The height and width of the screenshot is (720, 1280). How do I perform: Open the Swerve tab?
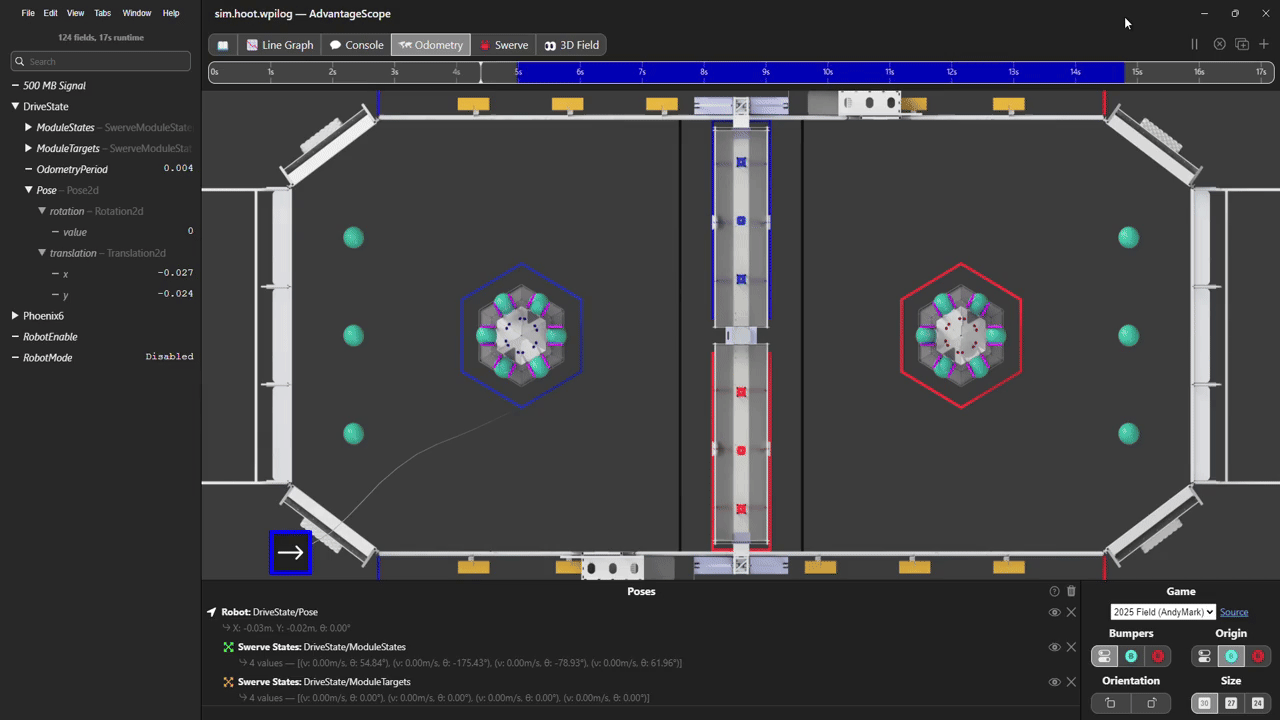[504, 45]
